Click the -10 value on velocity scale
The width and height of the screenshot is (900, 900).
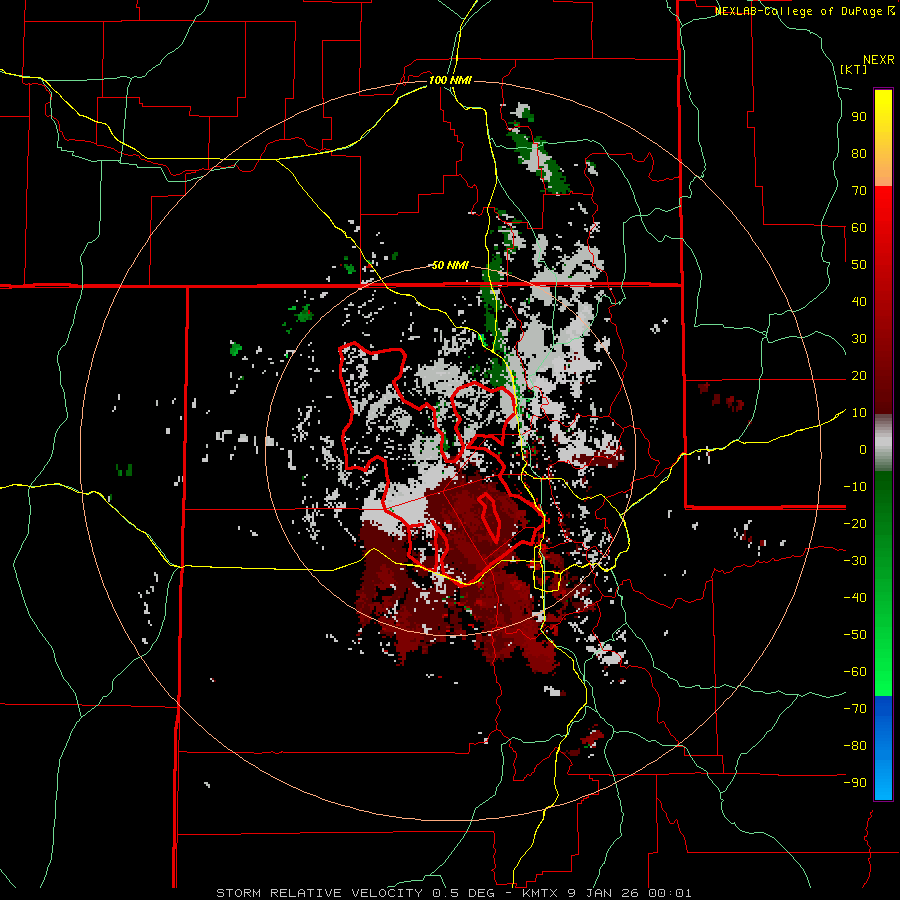855,487
